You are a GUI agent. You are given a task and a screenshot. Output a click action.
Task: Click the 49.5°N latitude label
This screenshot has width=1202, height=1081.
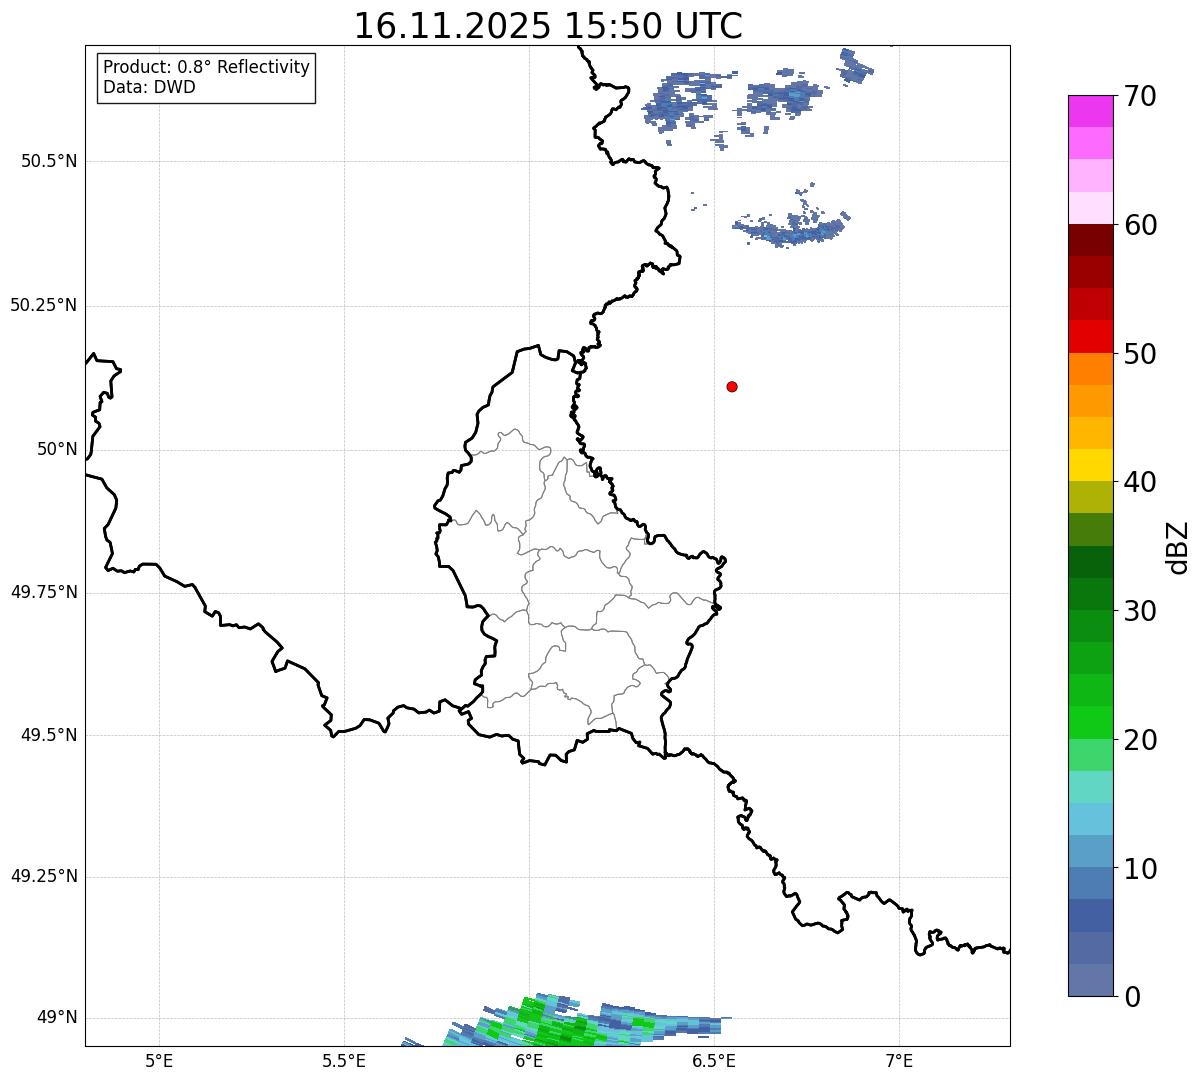(x=49, y=735)
